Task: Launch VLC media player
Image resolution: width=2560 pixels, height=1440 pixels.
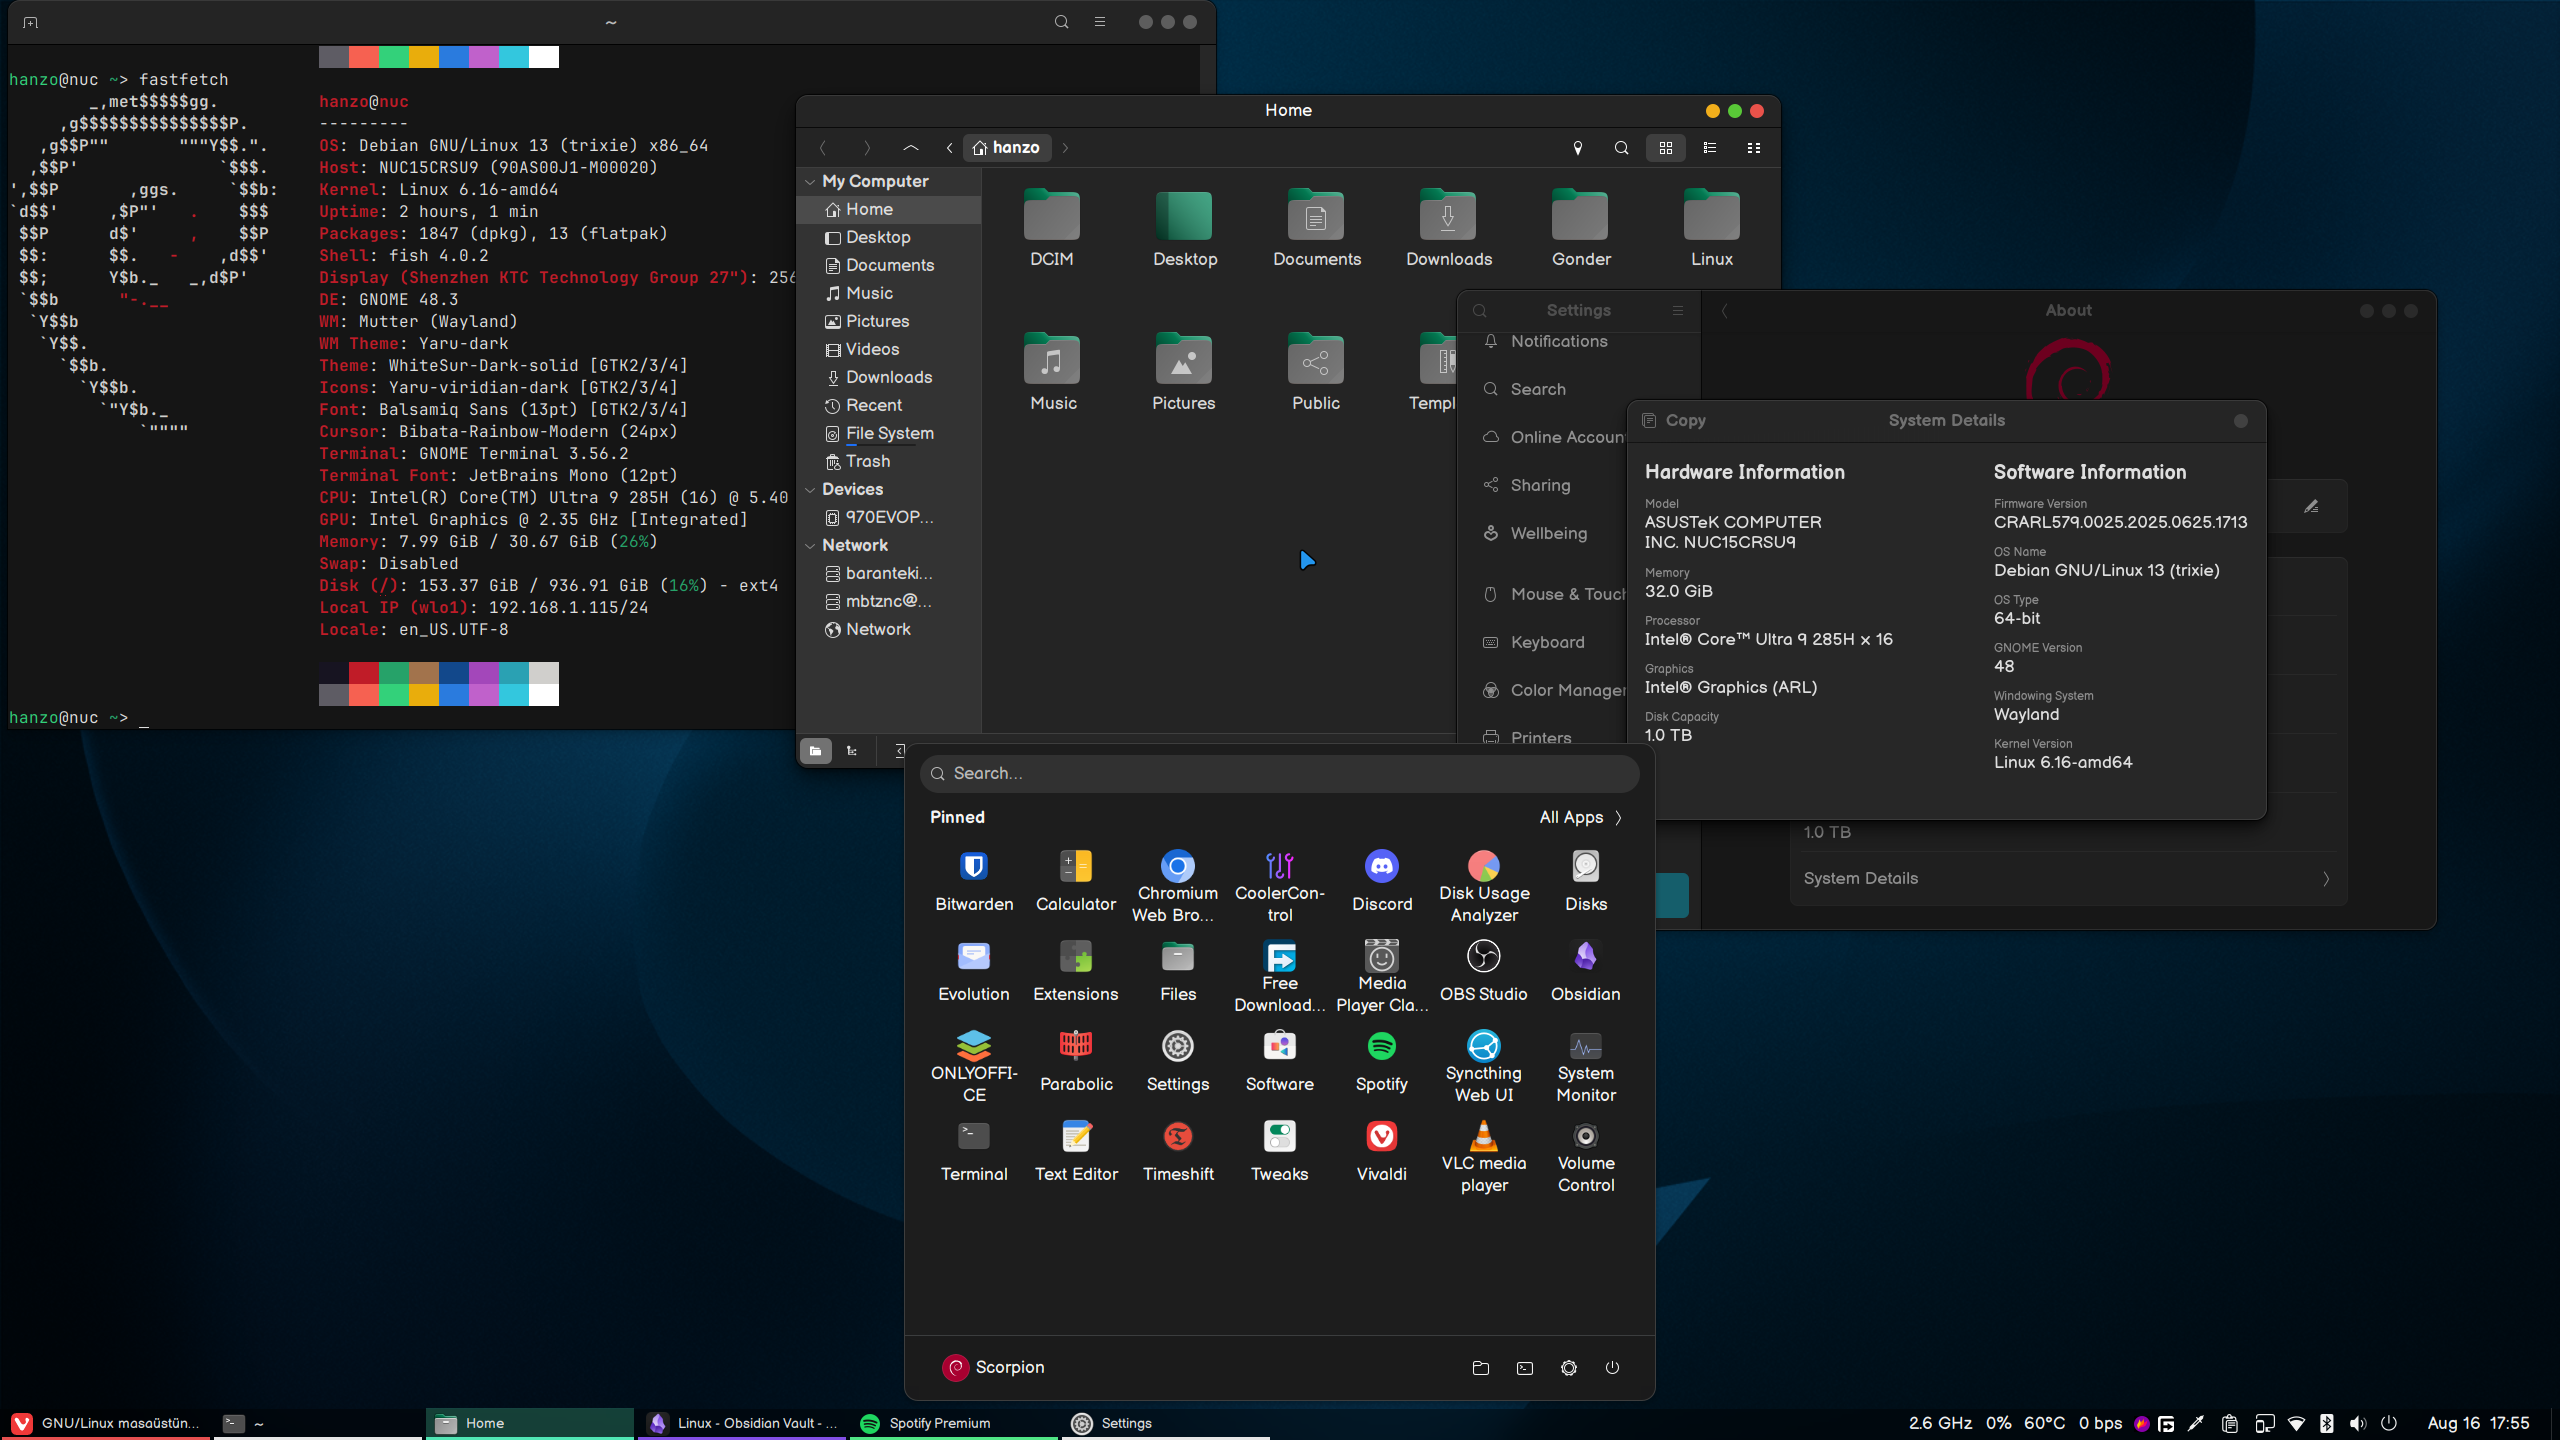Action: [1484, 1156]
